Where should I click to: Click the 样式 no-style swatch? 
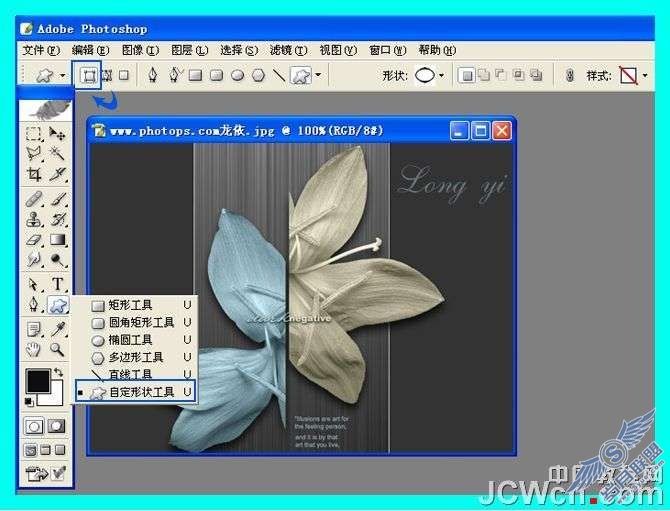coord(629,76)
